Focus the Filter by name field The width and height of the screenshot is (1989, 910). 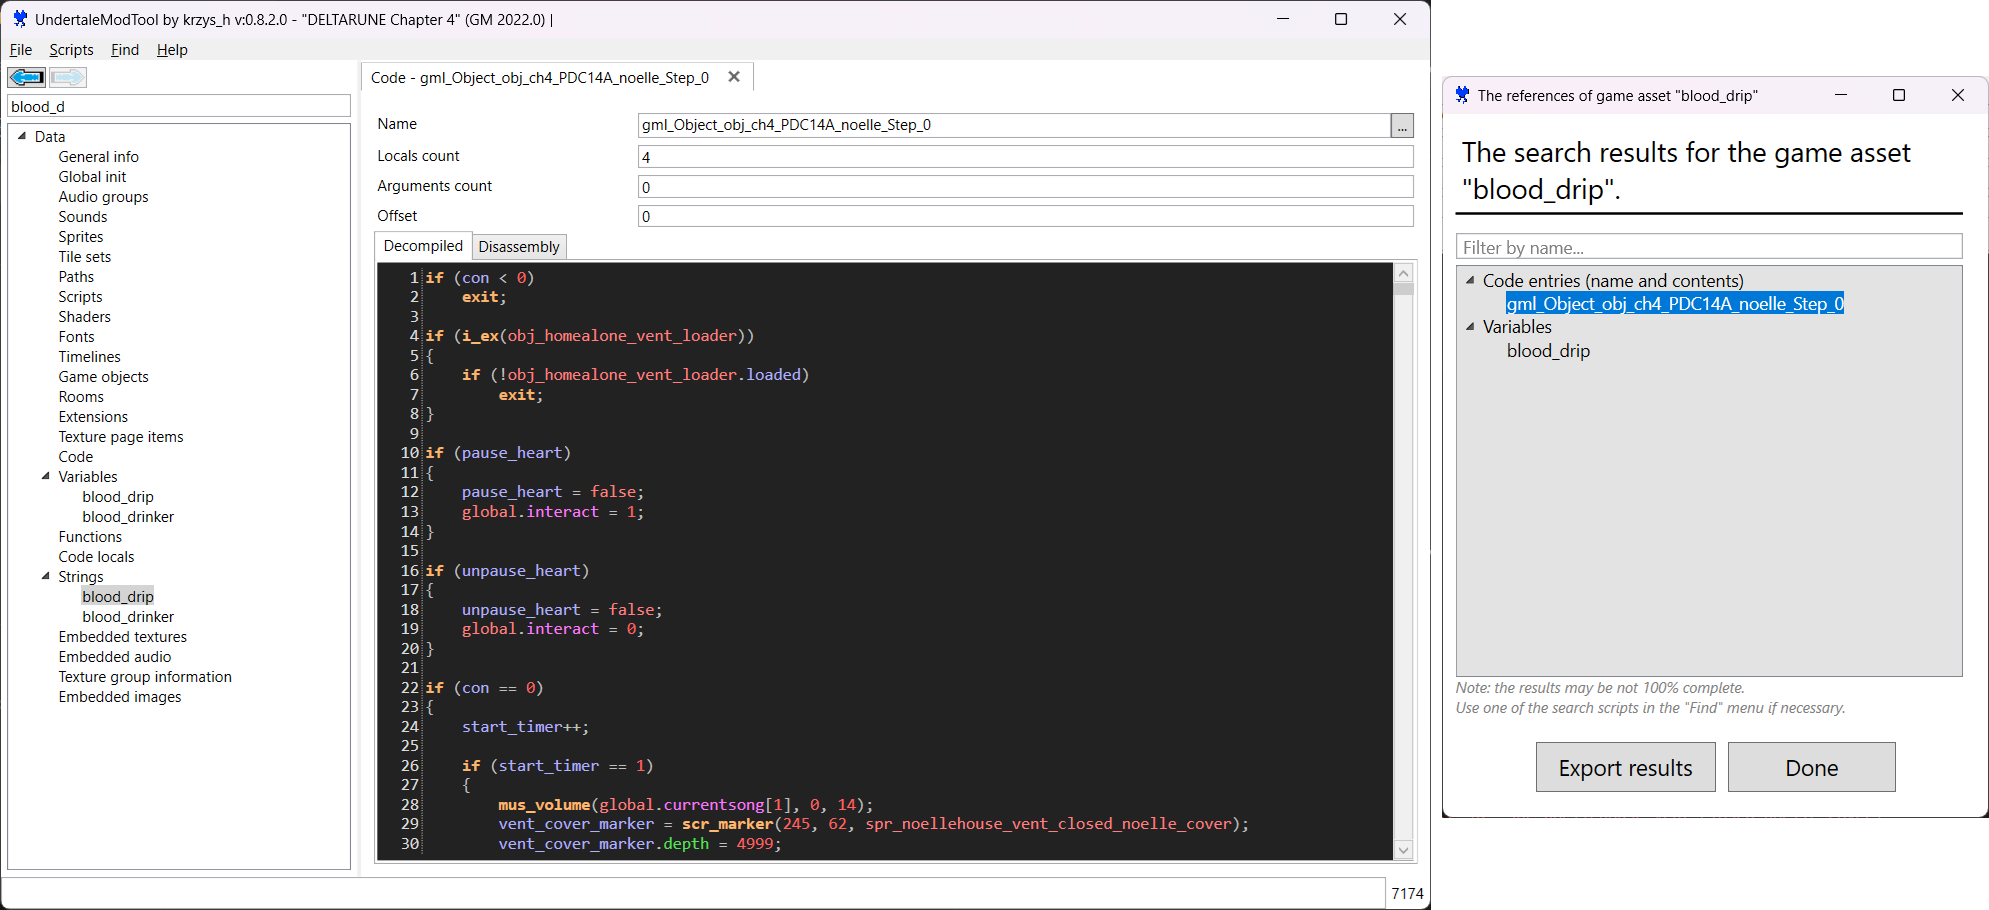pyautogui.click(x=1708, y=247)
